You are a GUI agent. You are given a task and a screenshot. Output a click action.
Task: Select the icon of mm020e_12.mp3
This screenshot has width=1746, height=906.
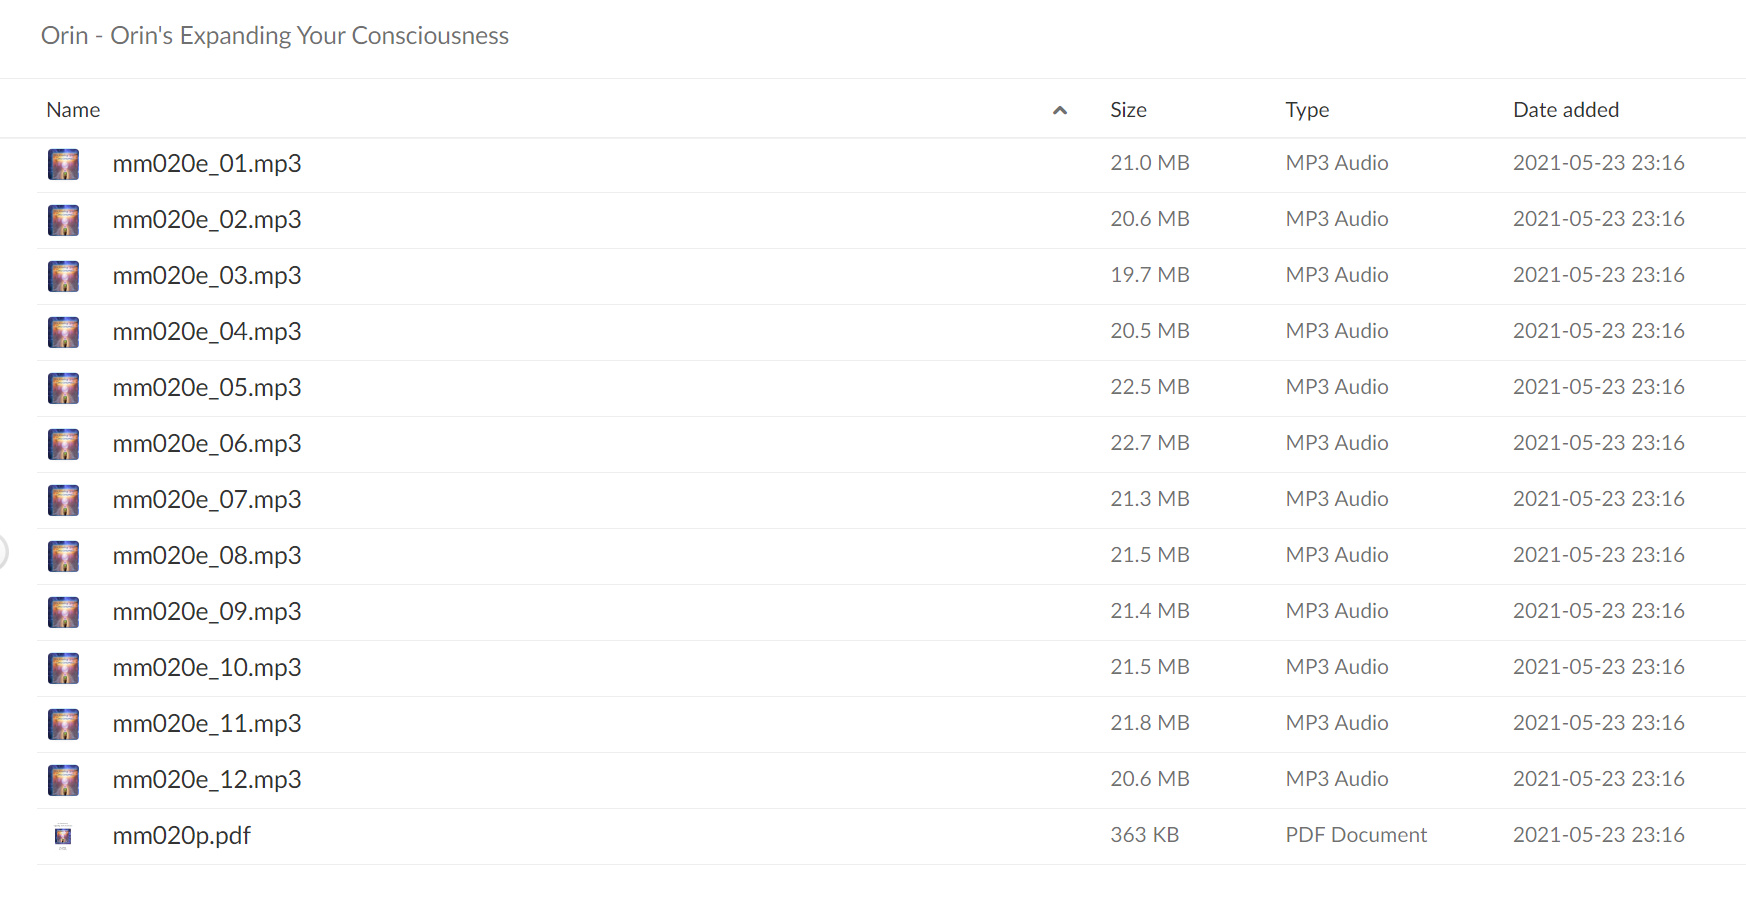tap(63, 780)
